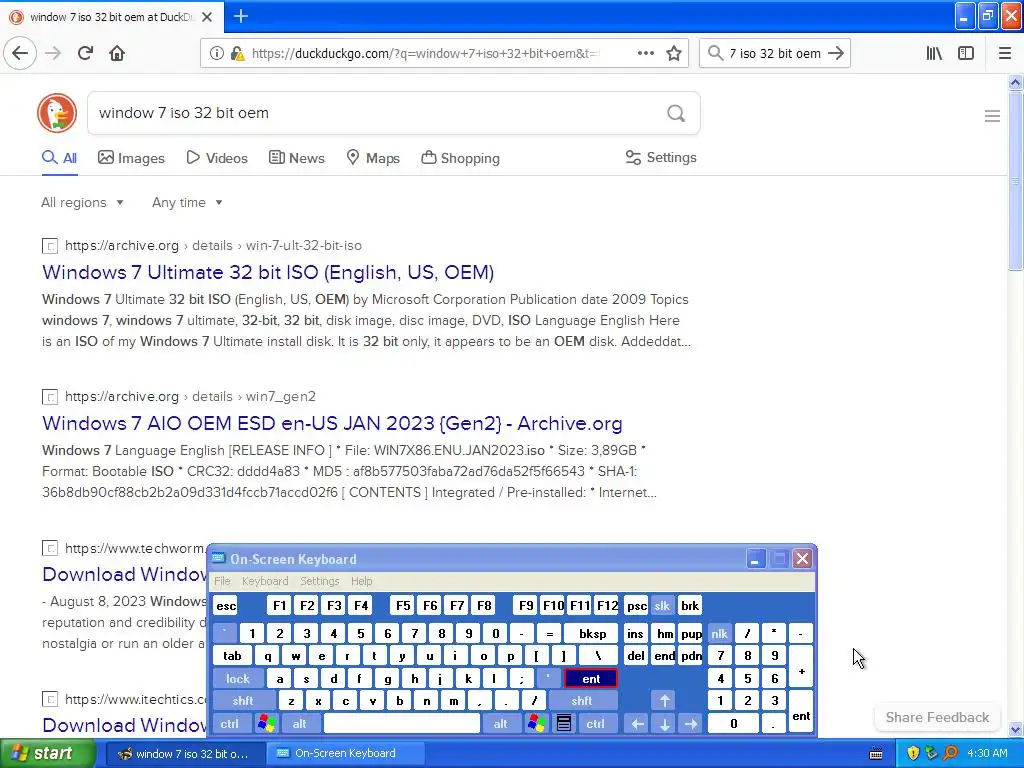The height and width of the screenshot is (768, 1024).
Task: Open Settings menu in On-Screen Keyboard
Action: tap(319, 581)
